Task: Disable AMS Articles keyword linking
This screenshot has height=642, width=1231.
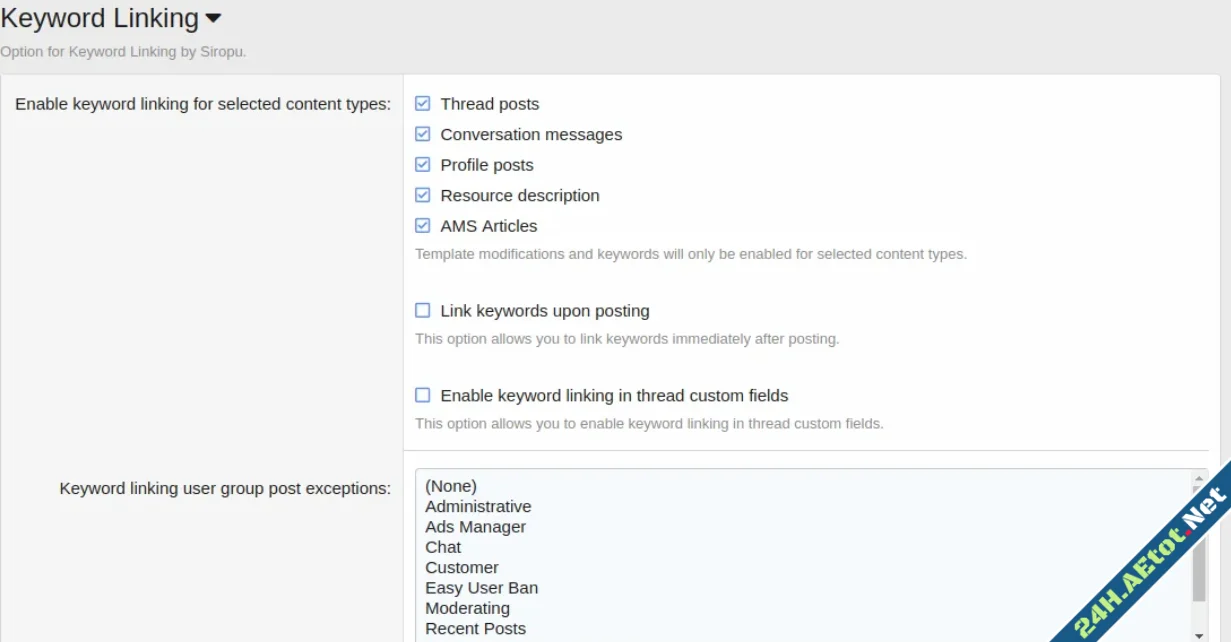Action: (423, 226)
